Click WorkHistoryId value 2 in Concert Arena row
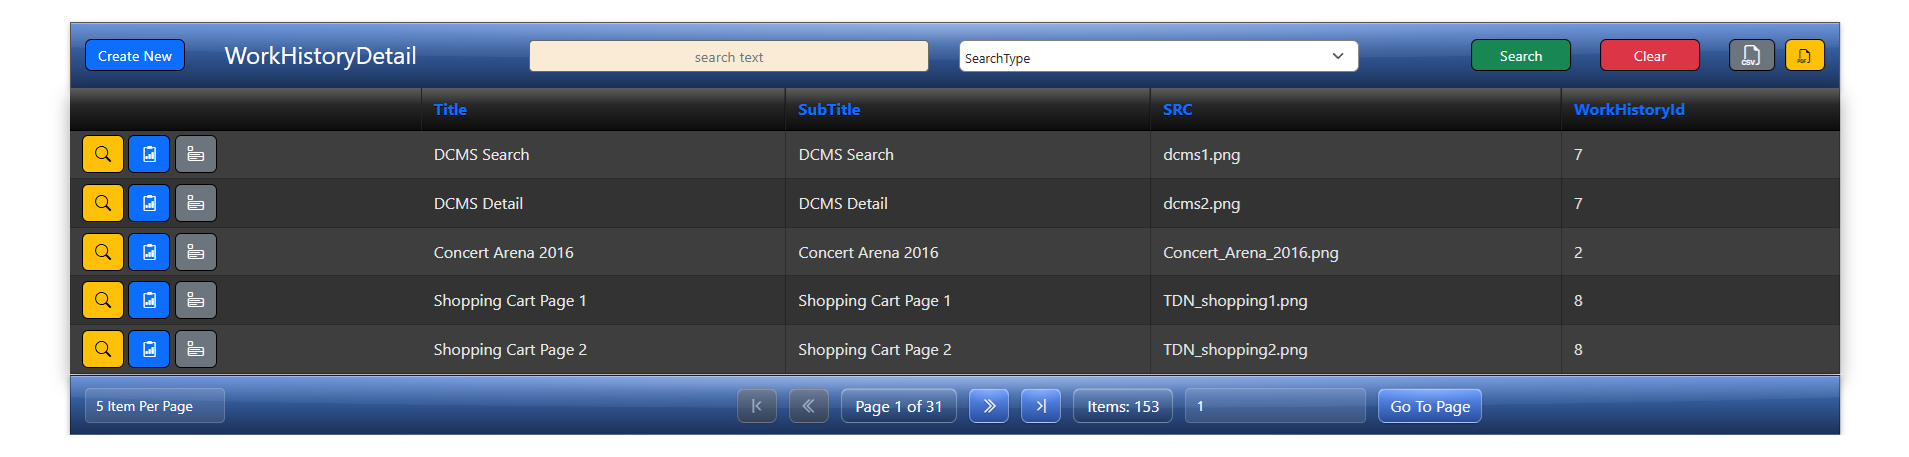 click(x=1578, y=252)
